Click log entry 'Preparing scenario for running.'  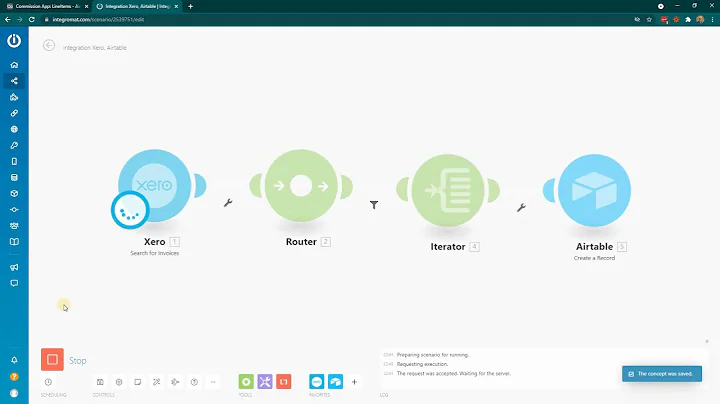point(433,355)
